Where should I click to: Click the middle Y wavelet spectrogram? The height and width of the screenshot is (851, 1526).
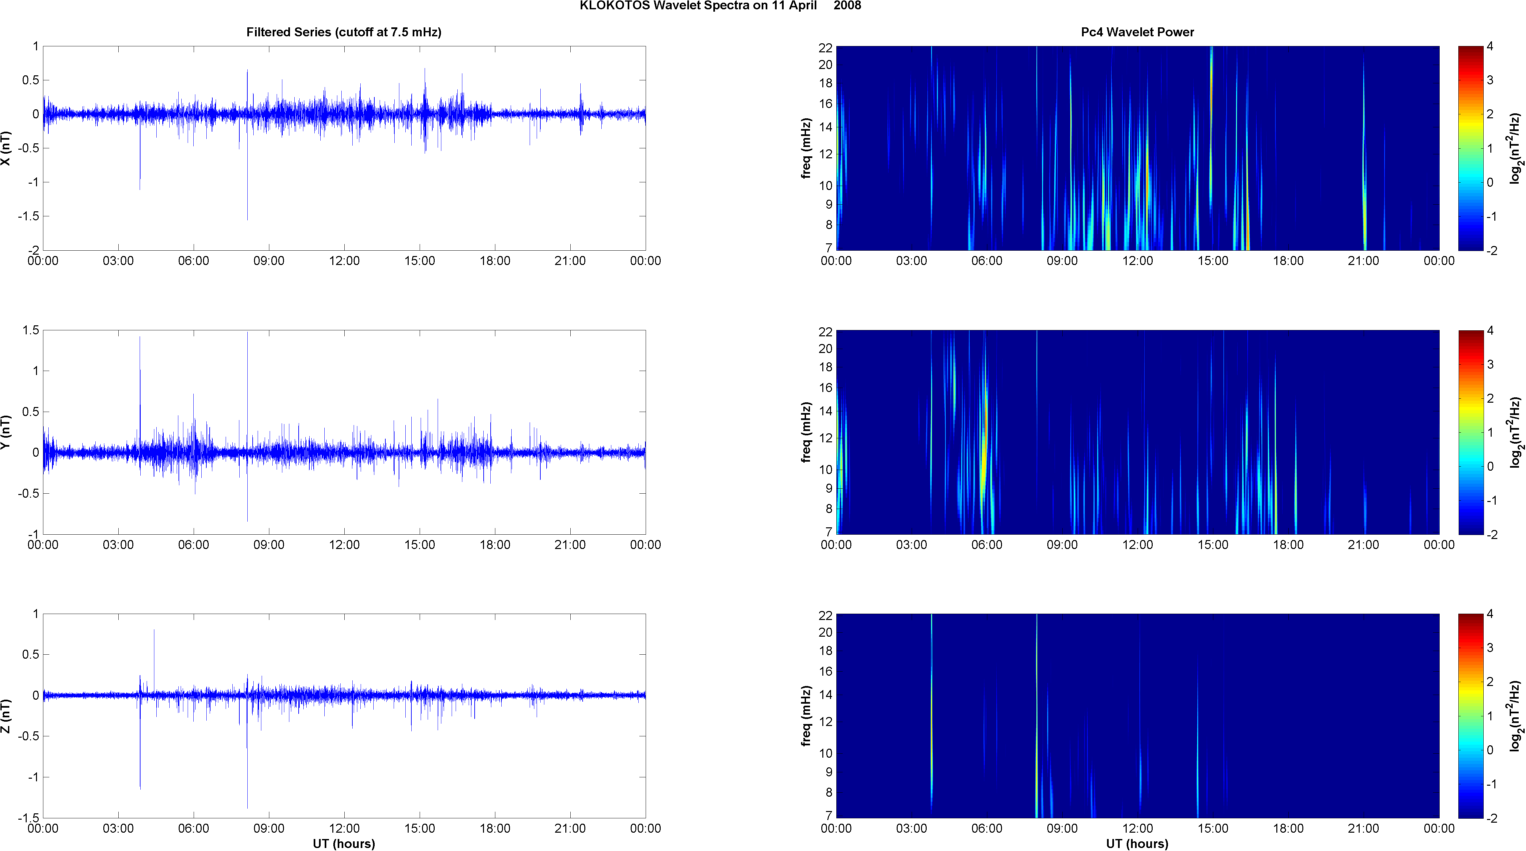[1137, 432]
